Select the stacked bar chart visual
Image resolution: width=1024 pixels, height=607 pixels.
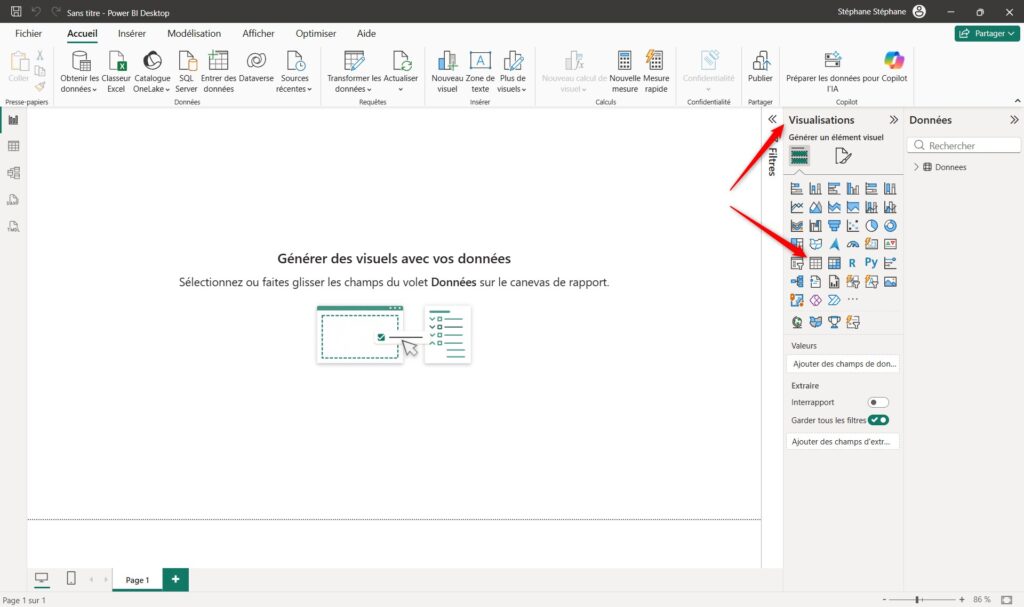click(797, 189)
